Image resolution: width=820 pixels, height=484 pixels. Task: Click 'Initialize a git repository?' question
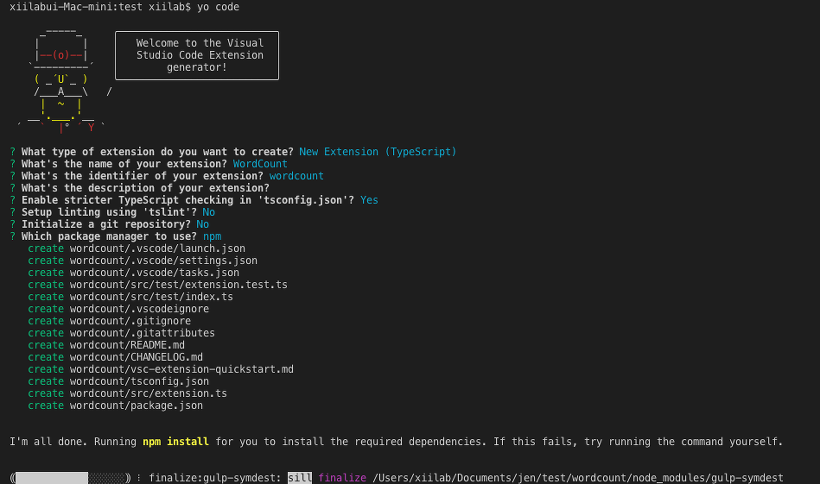coord(106,224)
